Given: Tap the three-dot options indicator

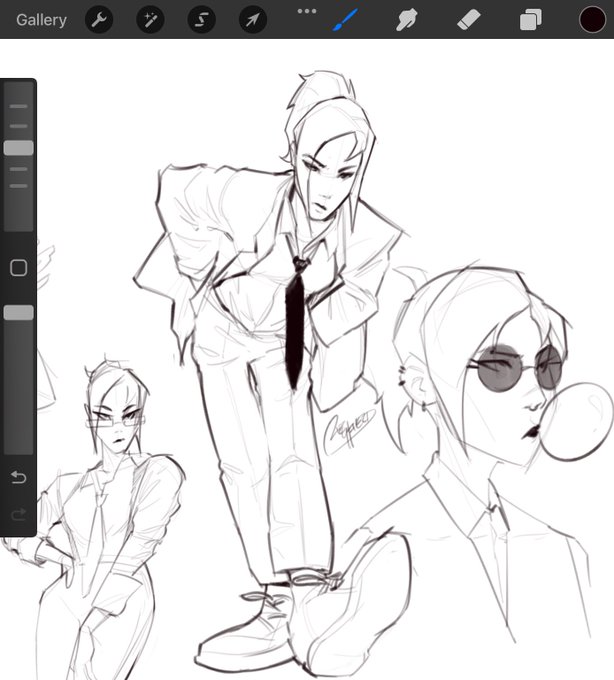Looking at the screenshot, I should [x=307, y=11].
